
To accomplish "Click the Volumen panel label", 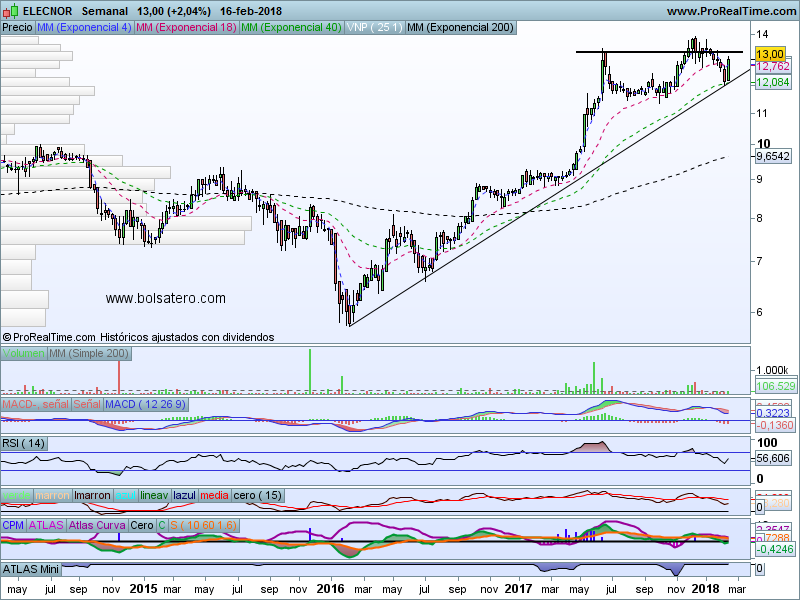I will tap(23, 354).
